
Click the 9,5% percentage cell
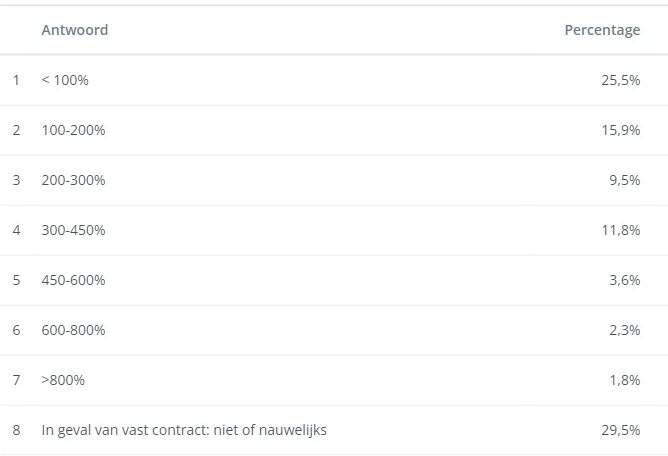point(624,180)
